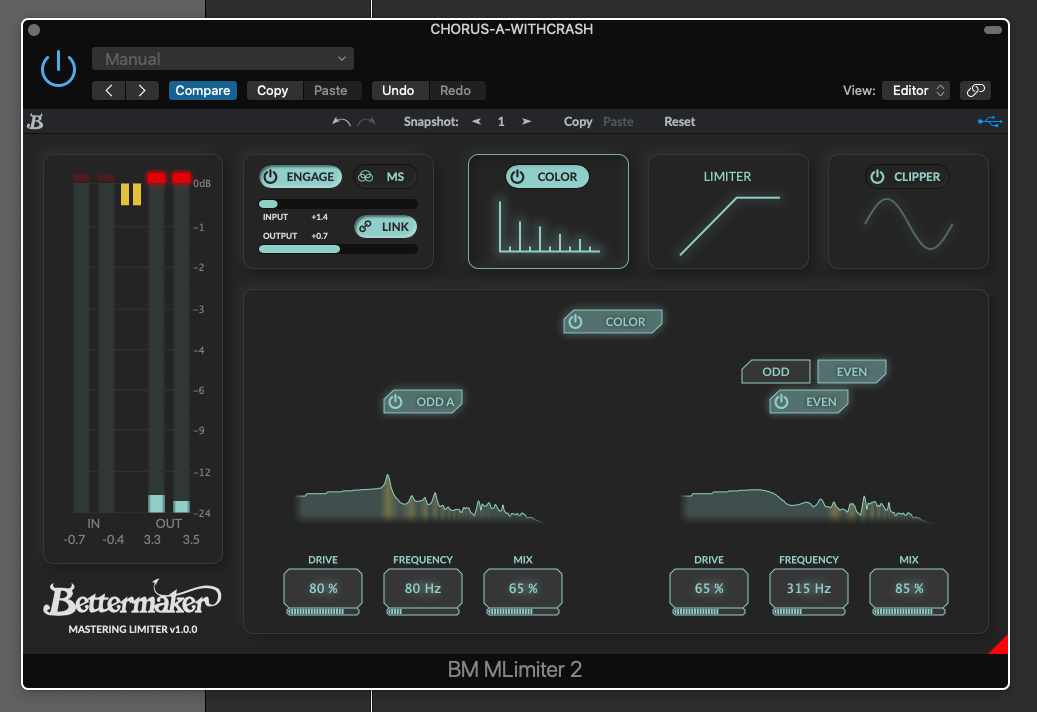The image size is (1037, 712).
Task: Click the Copy button beside Compare
Action: 272,91
